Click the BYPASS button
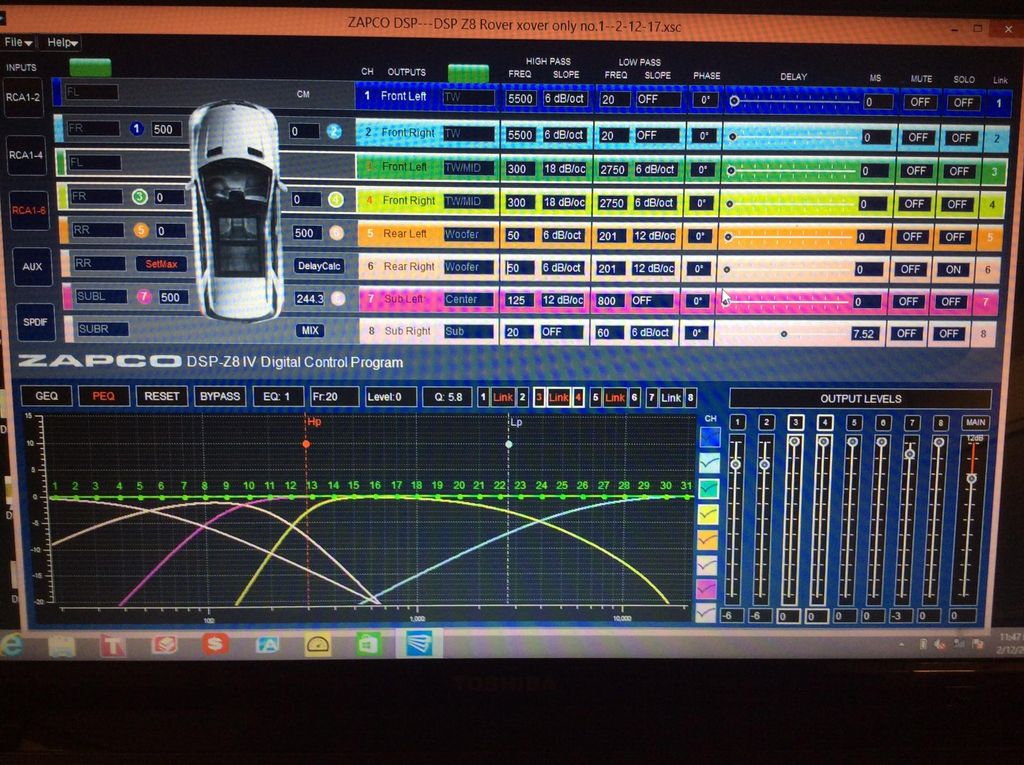The height and width of the screenshot is (765, 1024). [220, 396]
